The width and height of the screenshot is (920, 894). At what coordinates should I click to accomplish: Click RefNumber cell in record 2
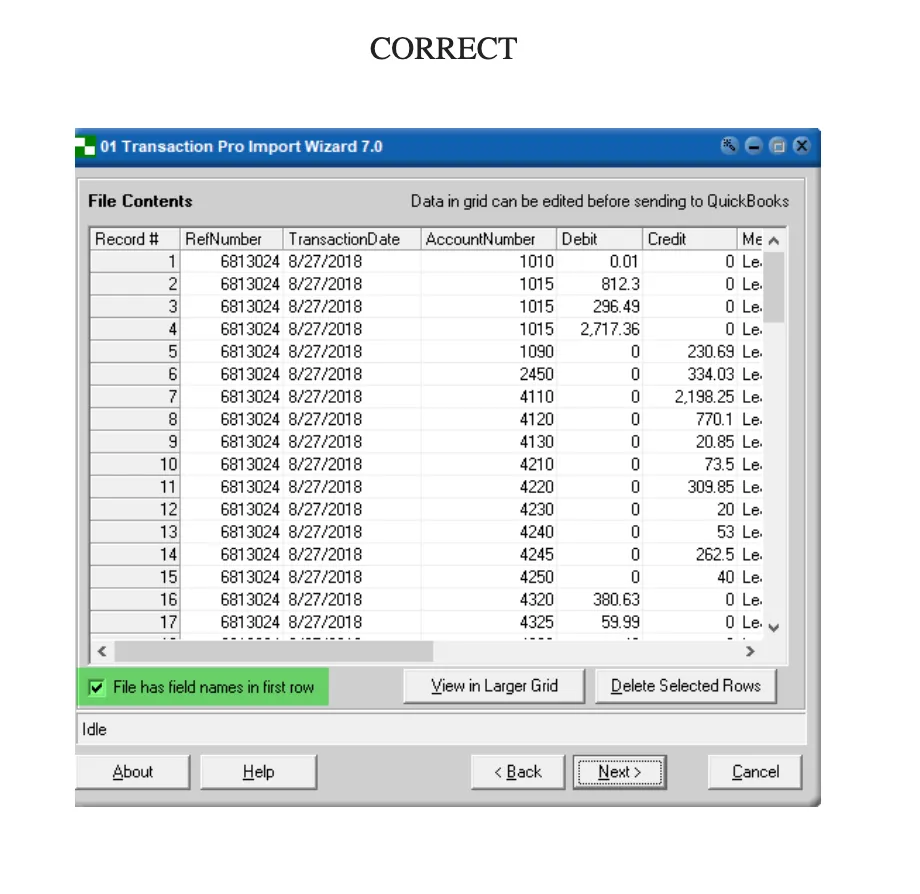point(231,284)
